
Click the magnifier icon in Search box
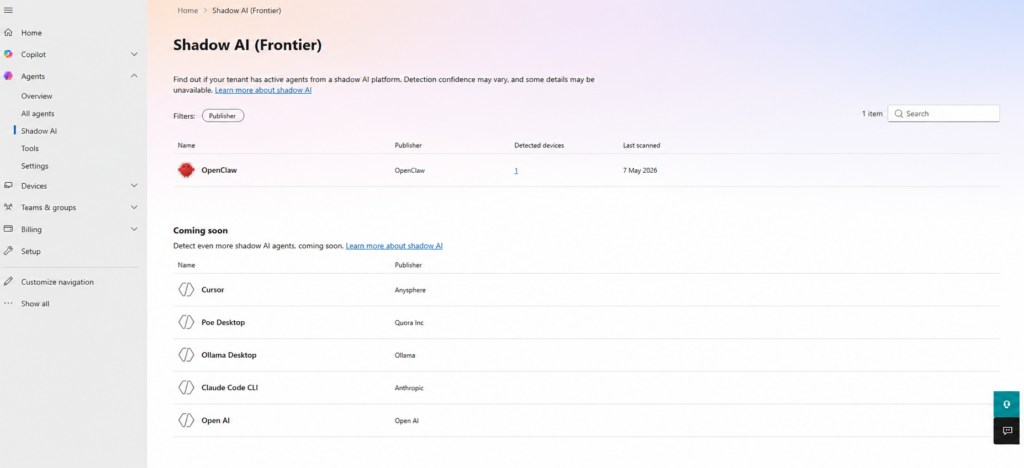pos(899,114)
